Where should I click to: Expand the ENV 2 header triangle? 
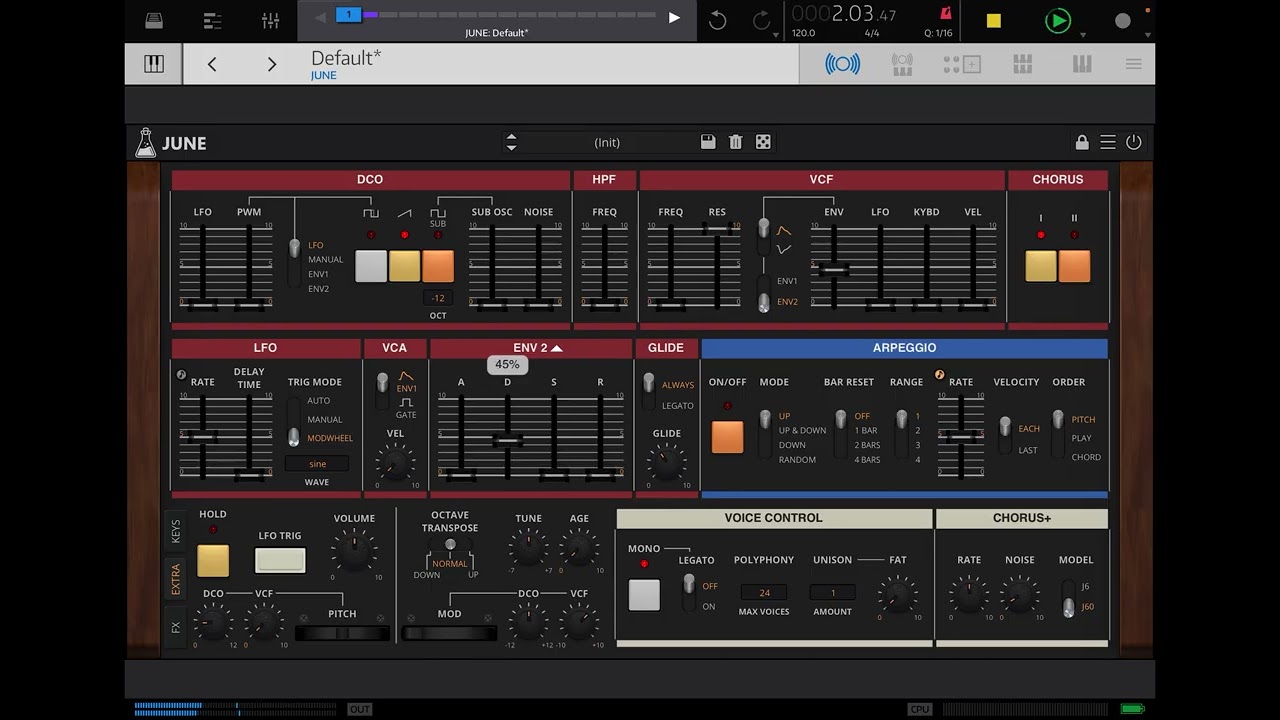pyautogui.click(x=557, y=348)
